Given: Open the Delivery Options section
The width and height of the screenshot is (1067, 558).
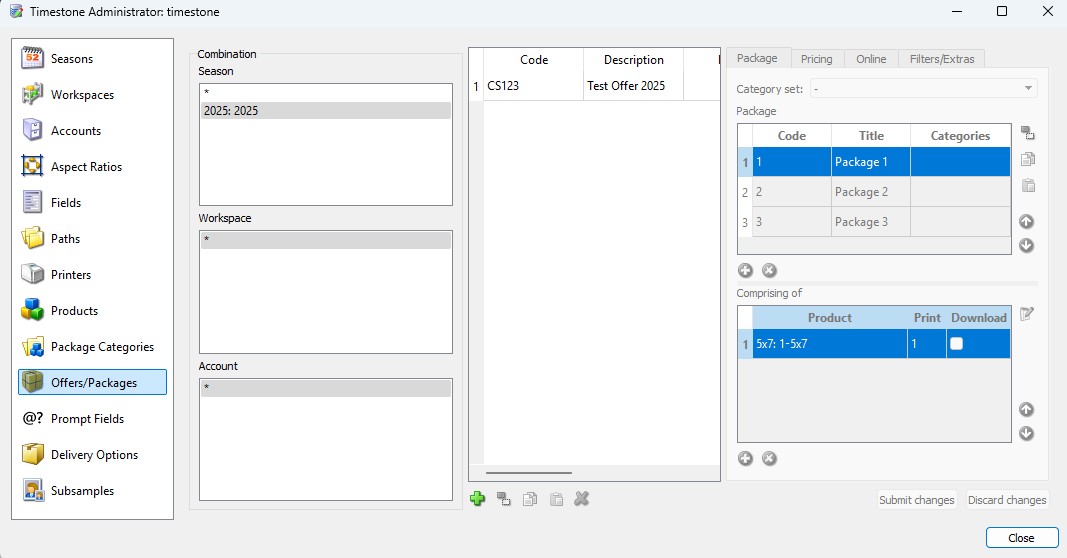Looking at the screenshot, I should pos(92,455).
